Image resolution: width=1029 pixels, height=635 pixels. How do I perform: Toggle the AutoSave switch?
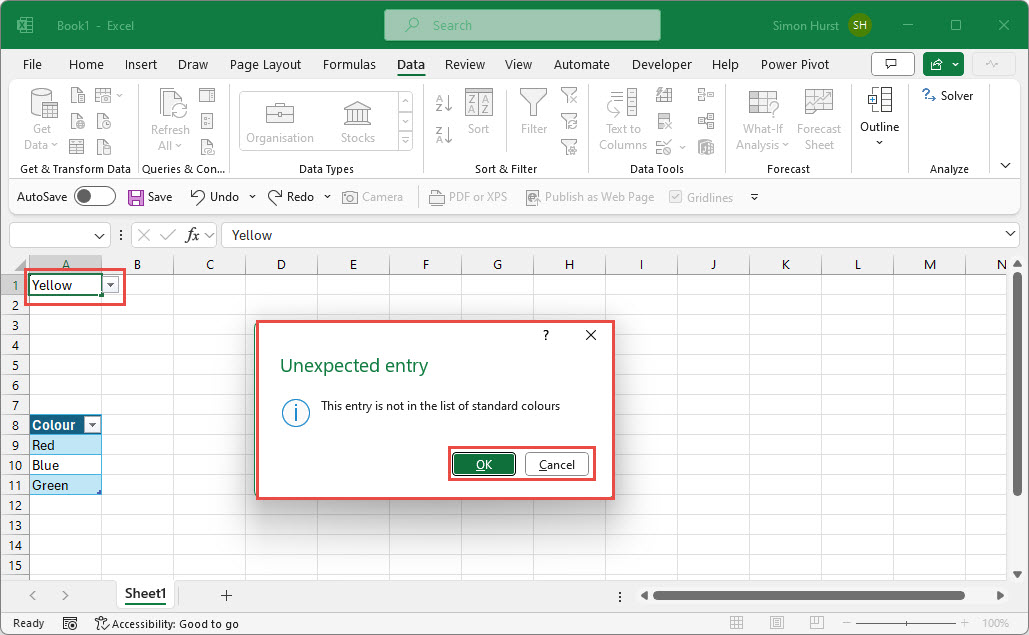[95, 197]
